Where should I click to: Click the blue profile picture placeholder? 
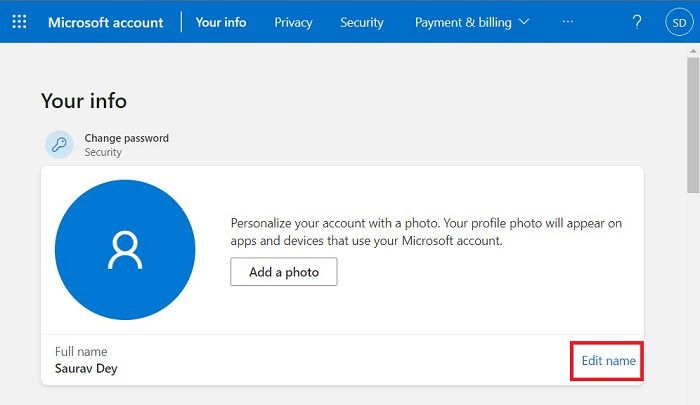125,250
